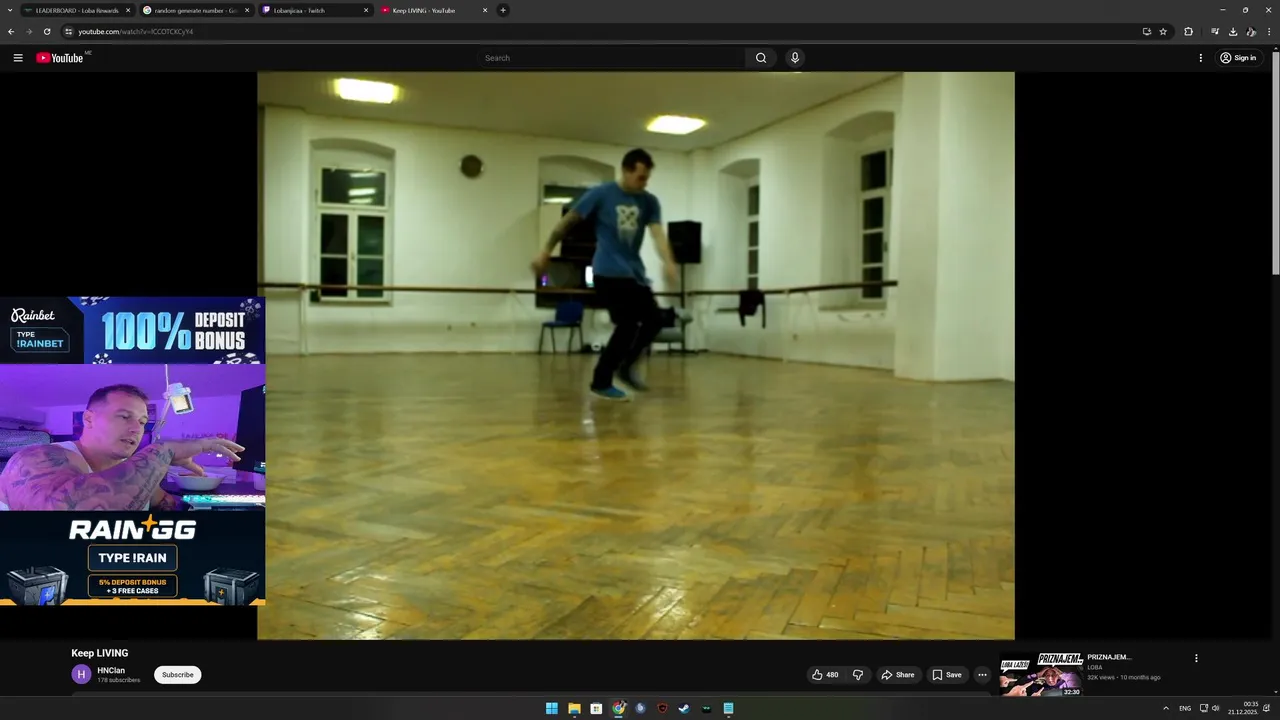Go to YouTube home via logo
Screen dimensions: 1280x720
(x=60, y=58)
